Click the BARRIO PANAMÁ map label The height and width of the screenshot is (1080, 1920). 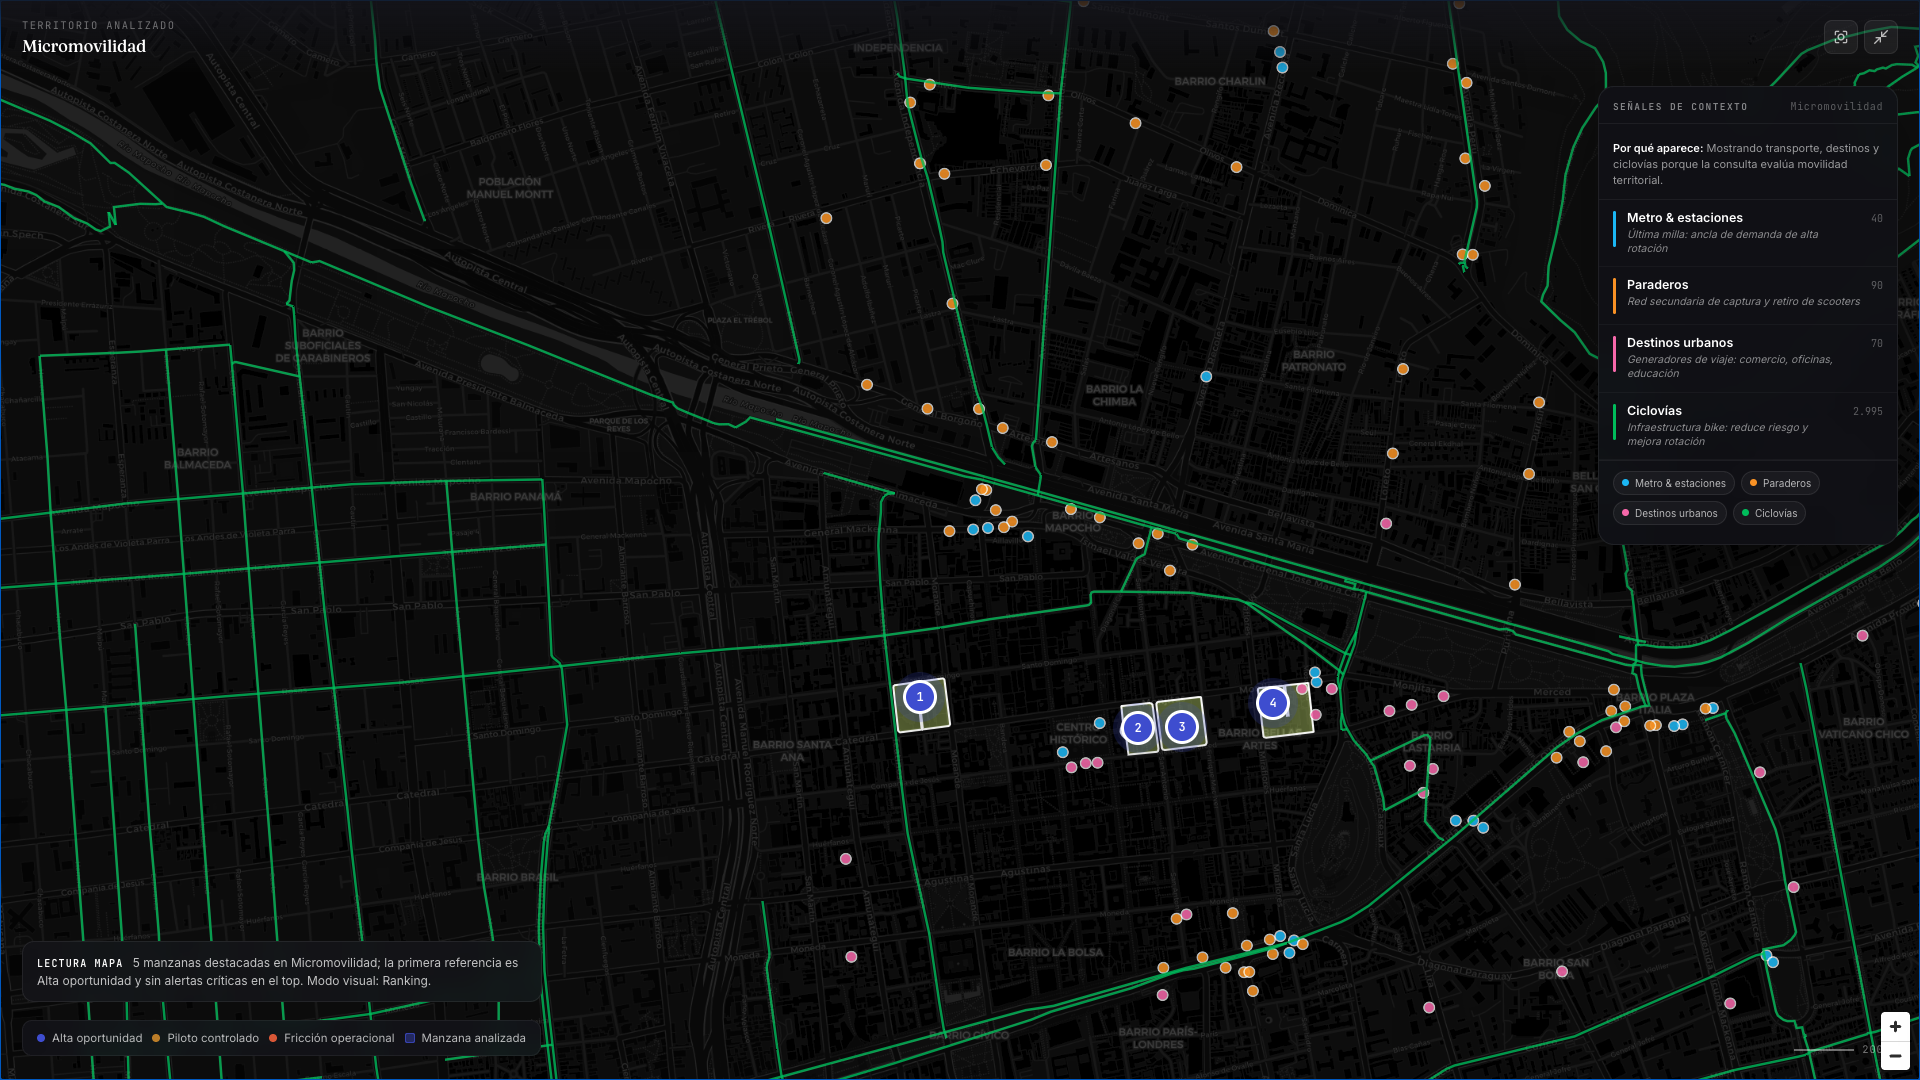tap(516, 496)
